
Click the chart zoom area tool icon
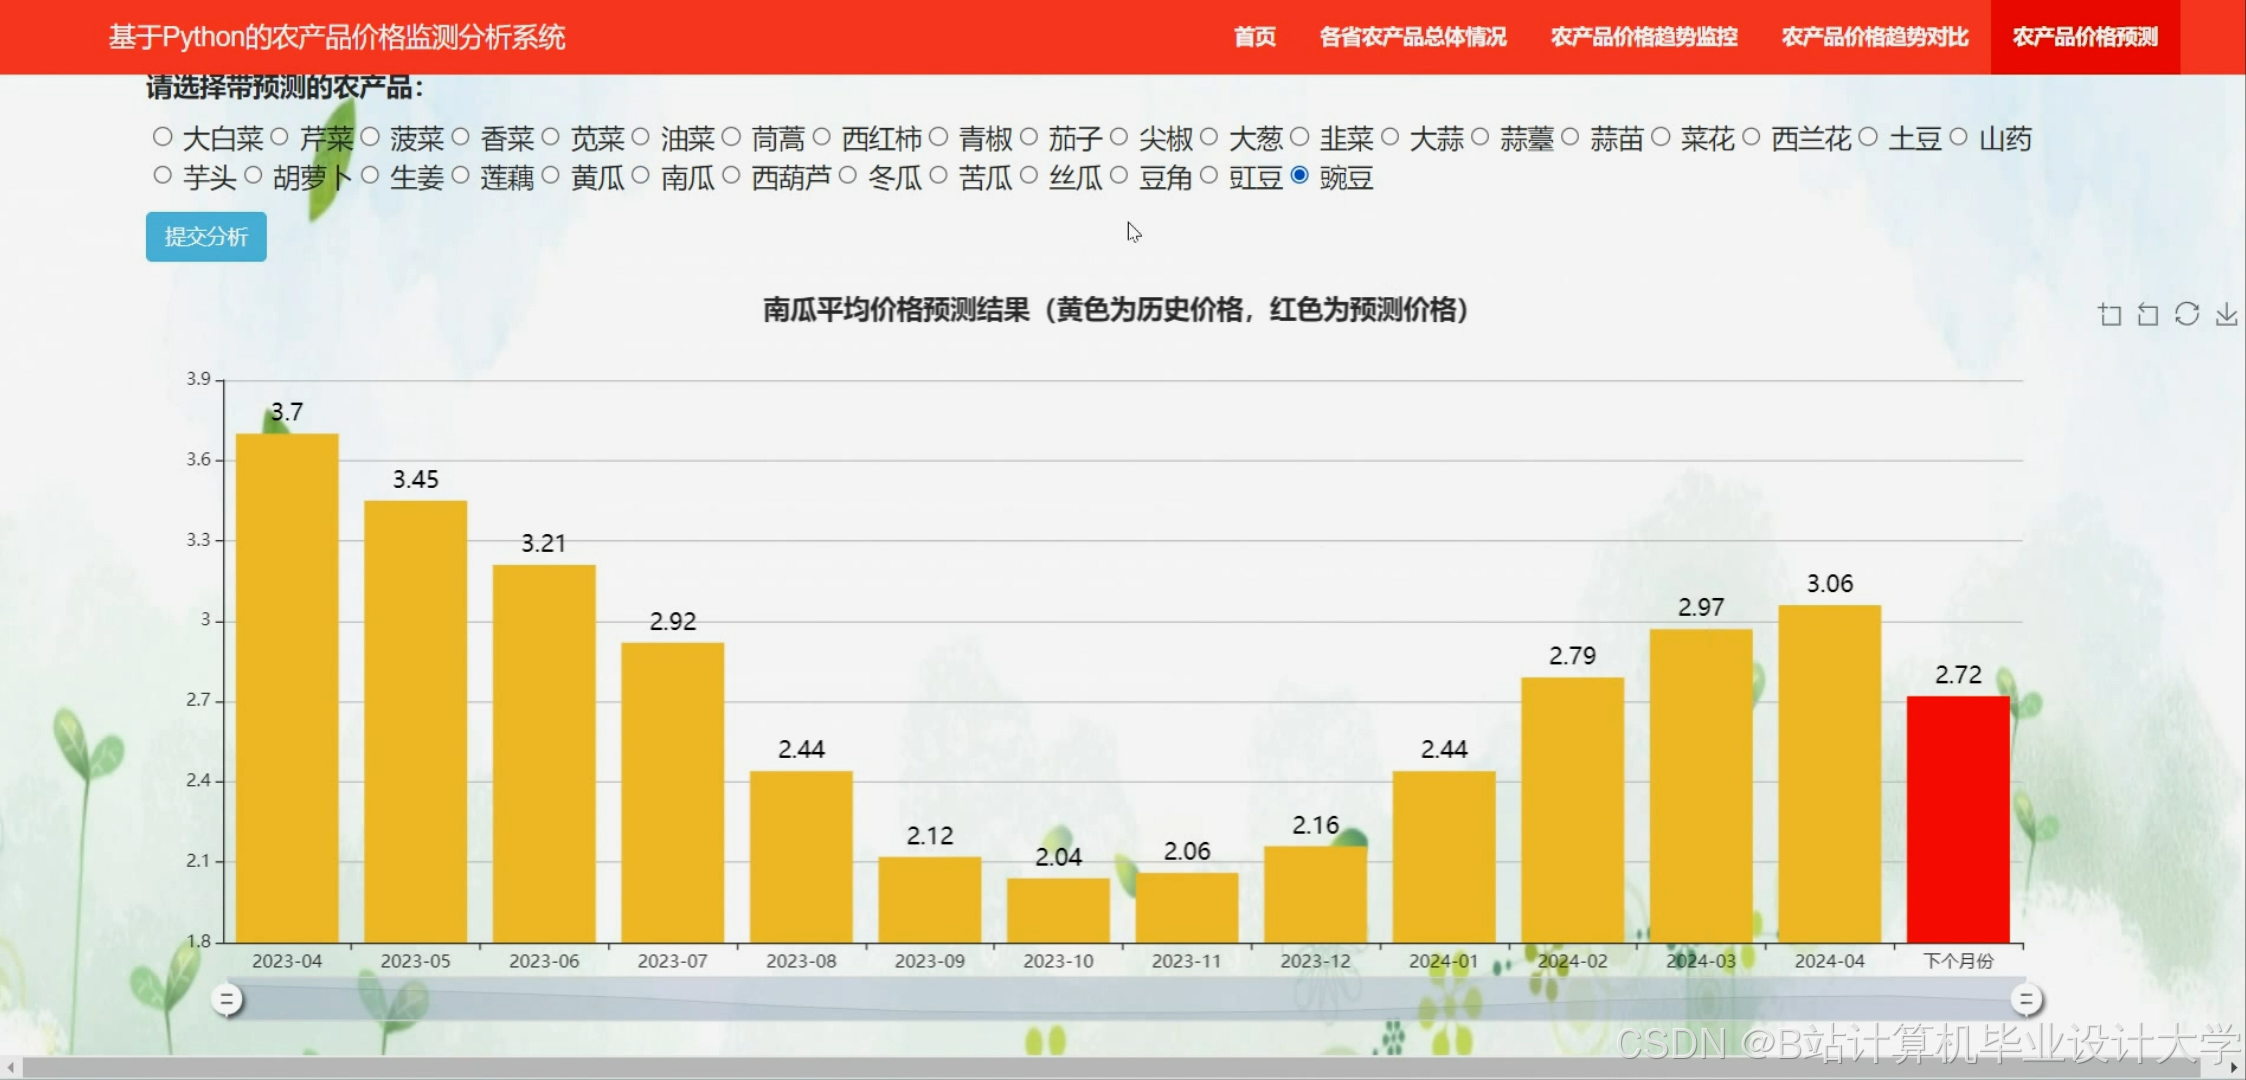(x=2110, y=315)
